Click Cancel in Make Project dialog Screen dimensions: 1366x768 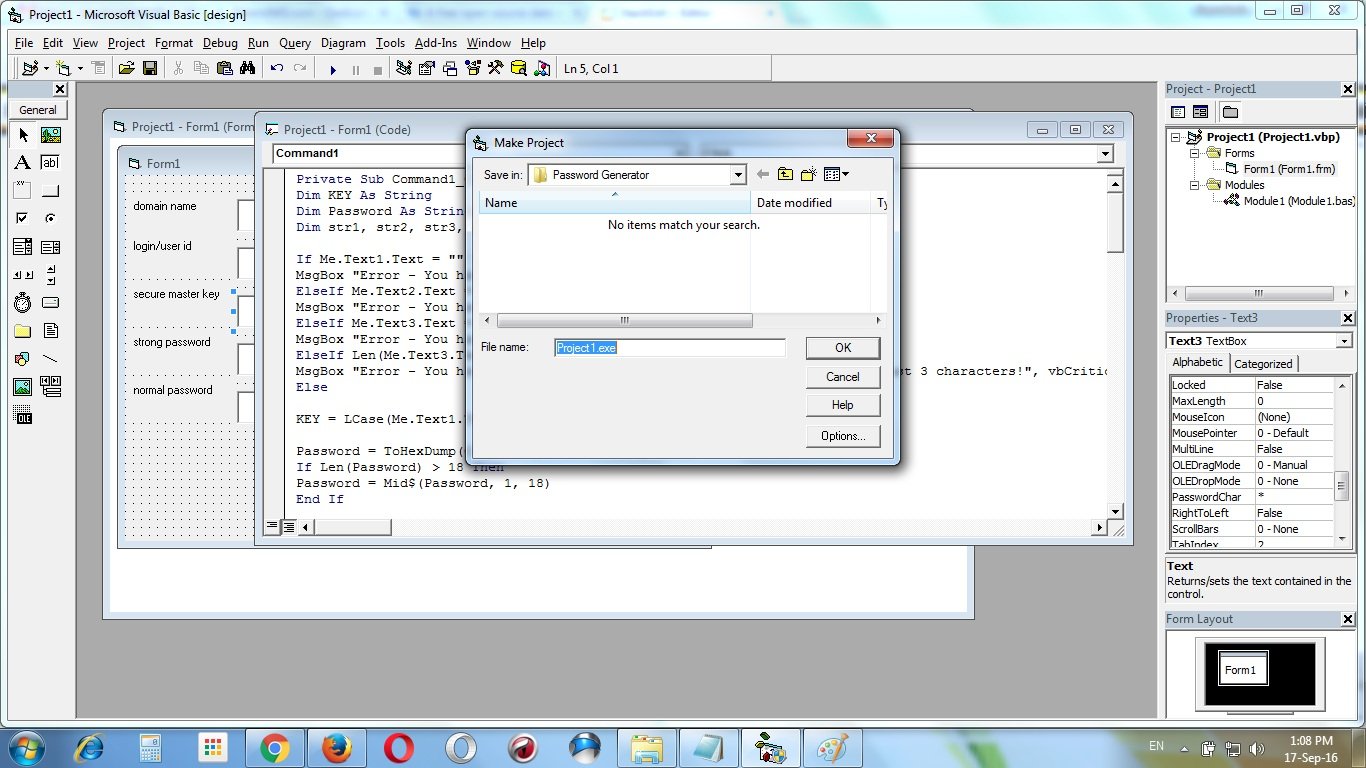click(x=843, y=377)
